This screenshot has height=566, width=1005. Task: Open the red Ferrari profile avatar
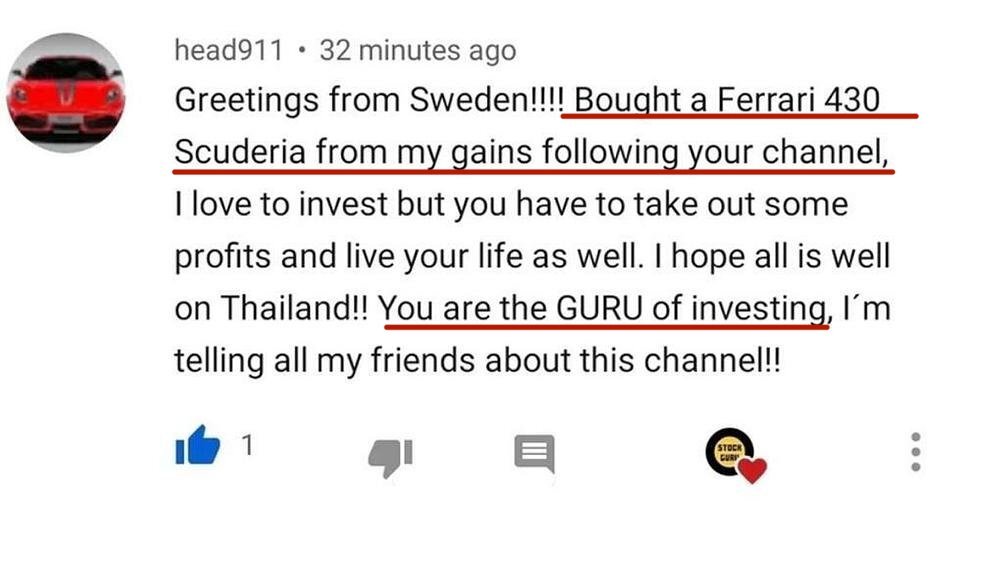tap(66, 93)
